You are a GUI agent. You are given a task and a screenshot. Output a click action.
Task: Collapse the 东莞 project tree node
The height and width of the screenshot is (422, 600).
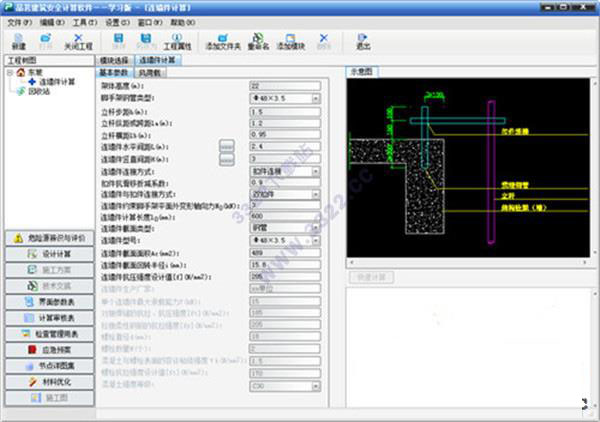9,72
